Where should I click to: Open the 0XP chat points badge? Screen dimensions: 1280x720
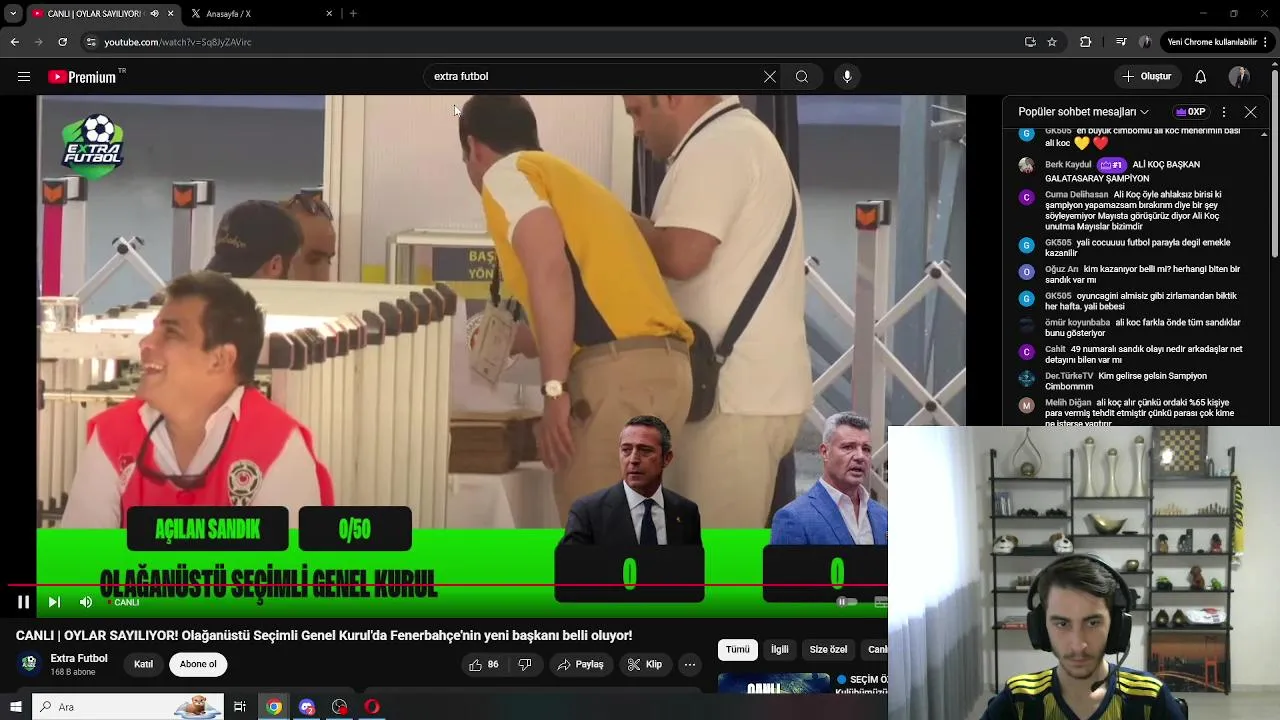[x=1191, y=112]
